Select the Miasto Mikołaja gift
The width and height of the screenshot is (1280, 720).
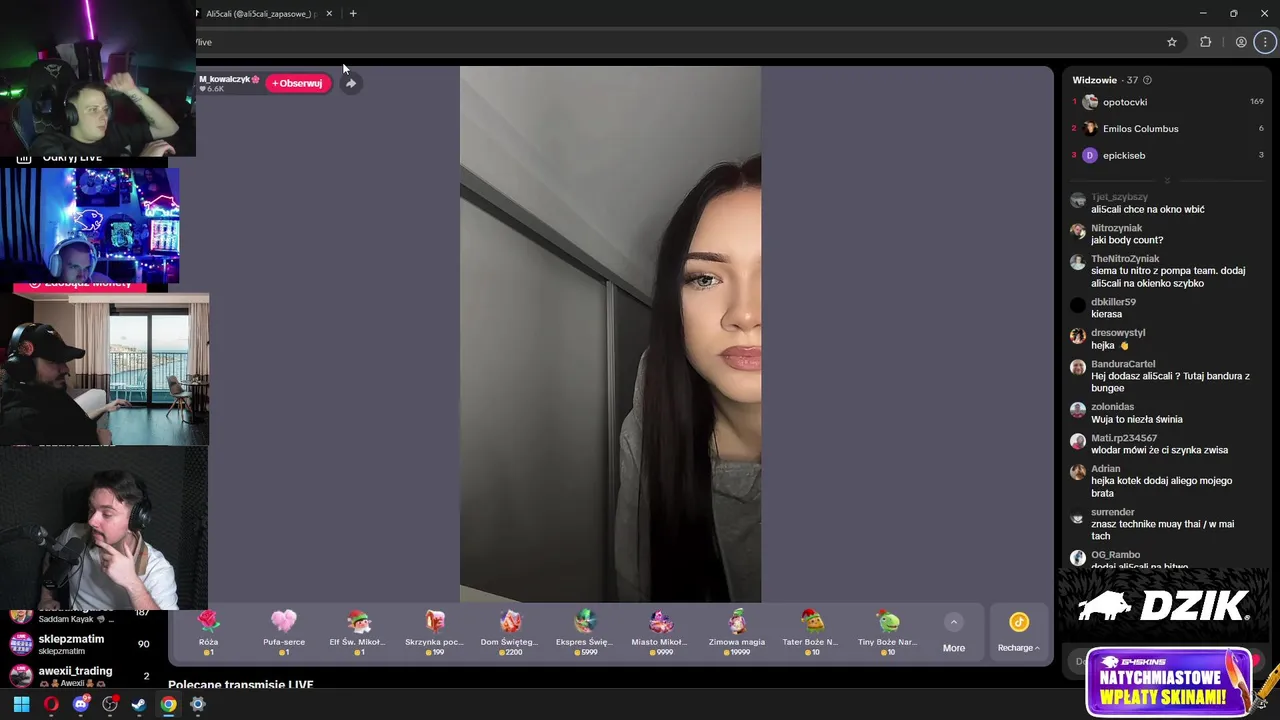[661, 632]
